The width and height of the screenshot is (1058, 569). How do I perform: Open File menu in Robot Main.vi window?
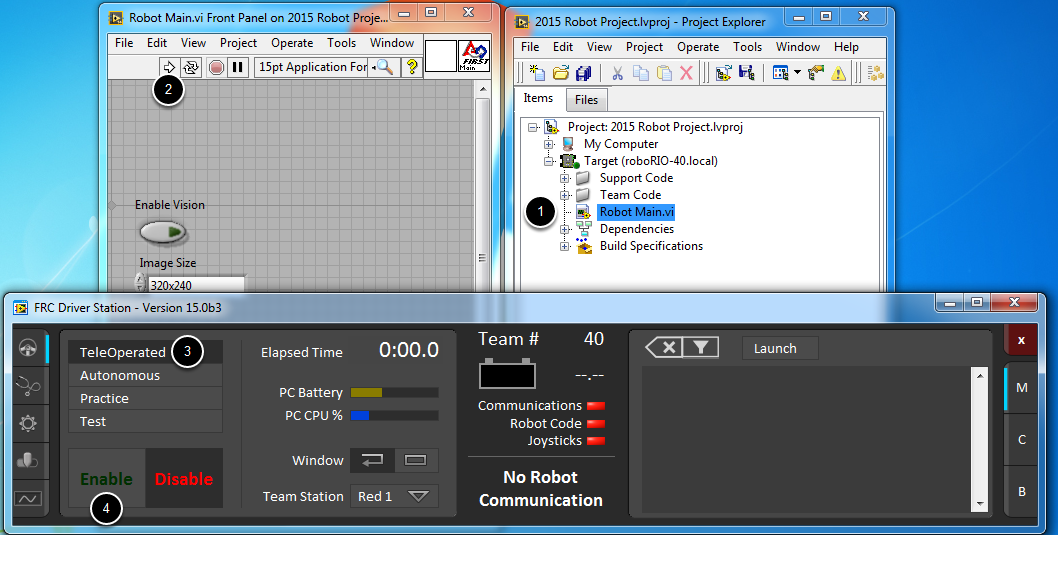click(124, 43)
